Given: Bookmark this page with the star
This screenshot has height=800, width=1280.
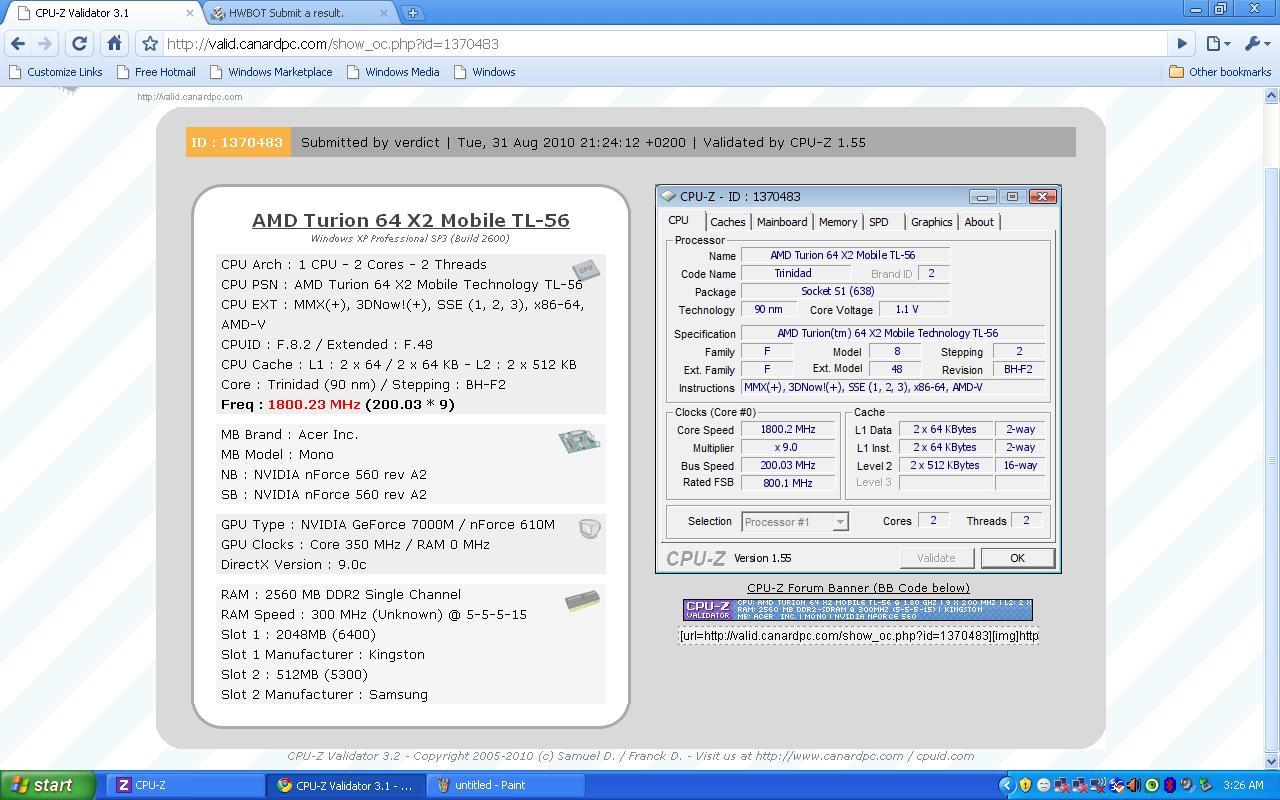Looking at the screenshot, I should click(150, 44).
